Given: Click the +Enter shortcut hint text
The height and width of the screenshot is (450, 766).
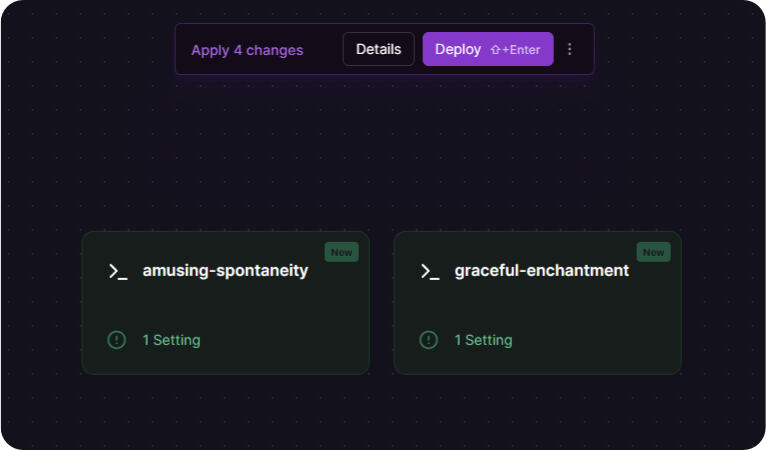Looking at the screenshot, I should [521, 50].
